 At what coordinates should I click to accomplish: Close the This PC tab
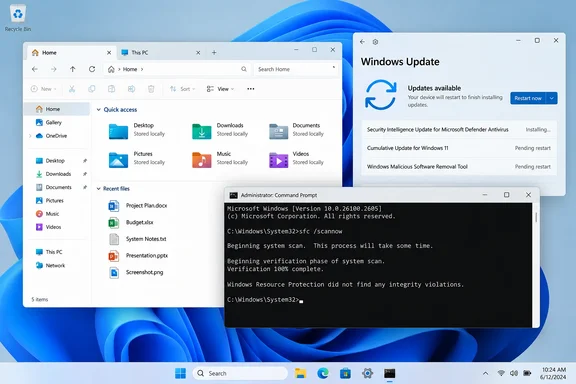click(x=198, y=53)
